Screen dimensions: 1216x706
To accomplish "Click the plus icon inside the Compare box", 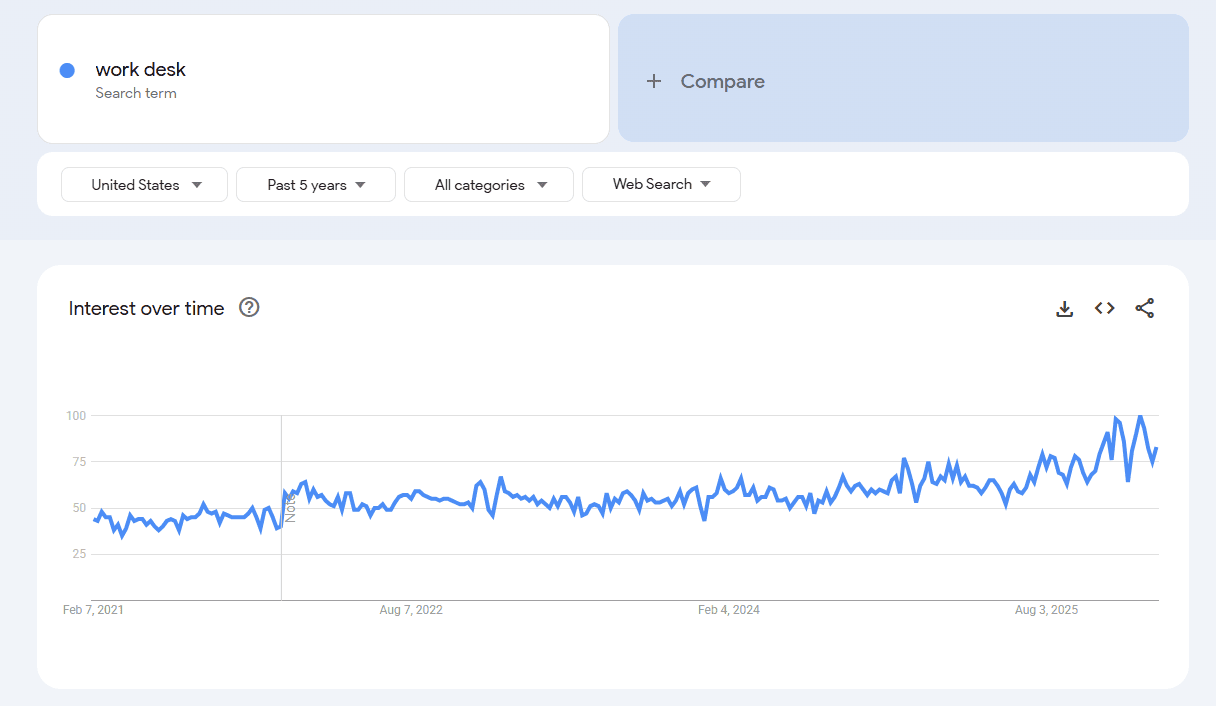I will point(654,80).
